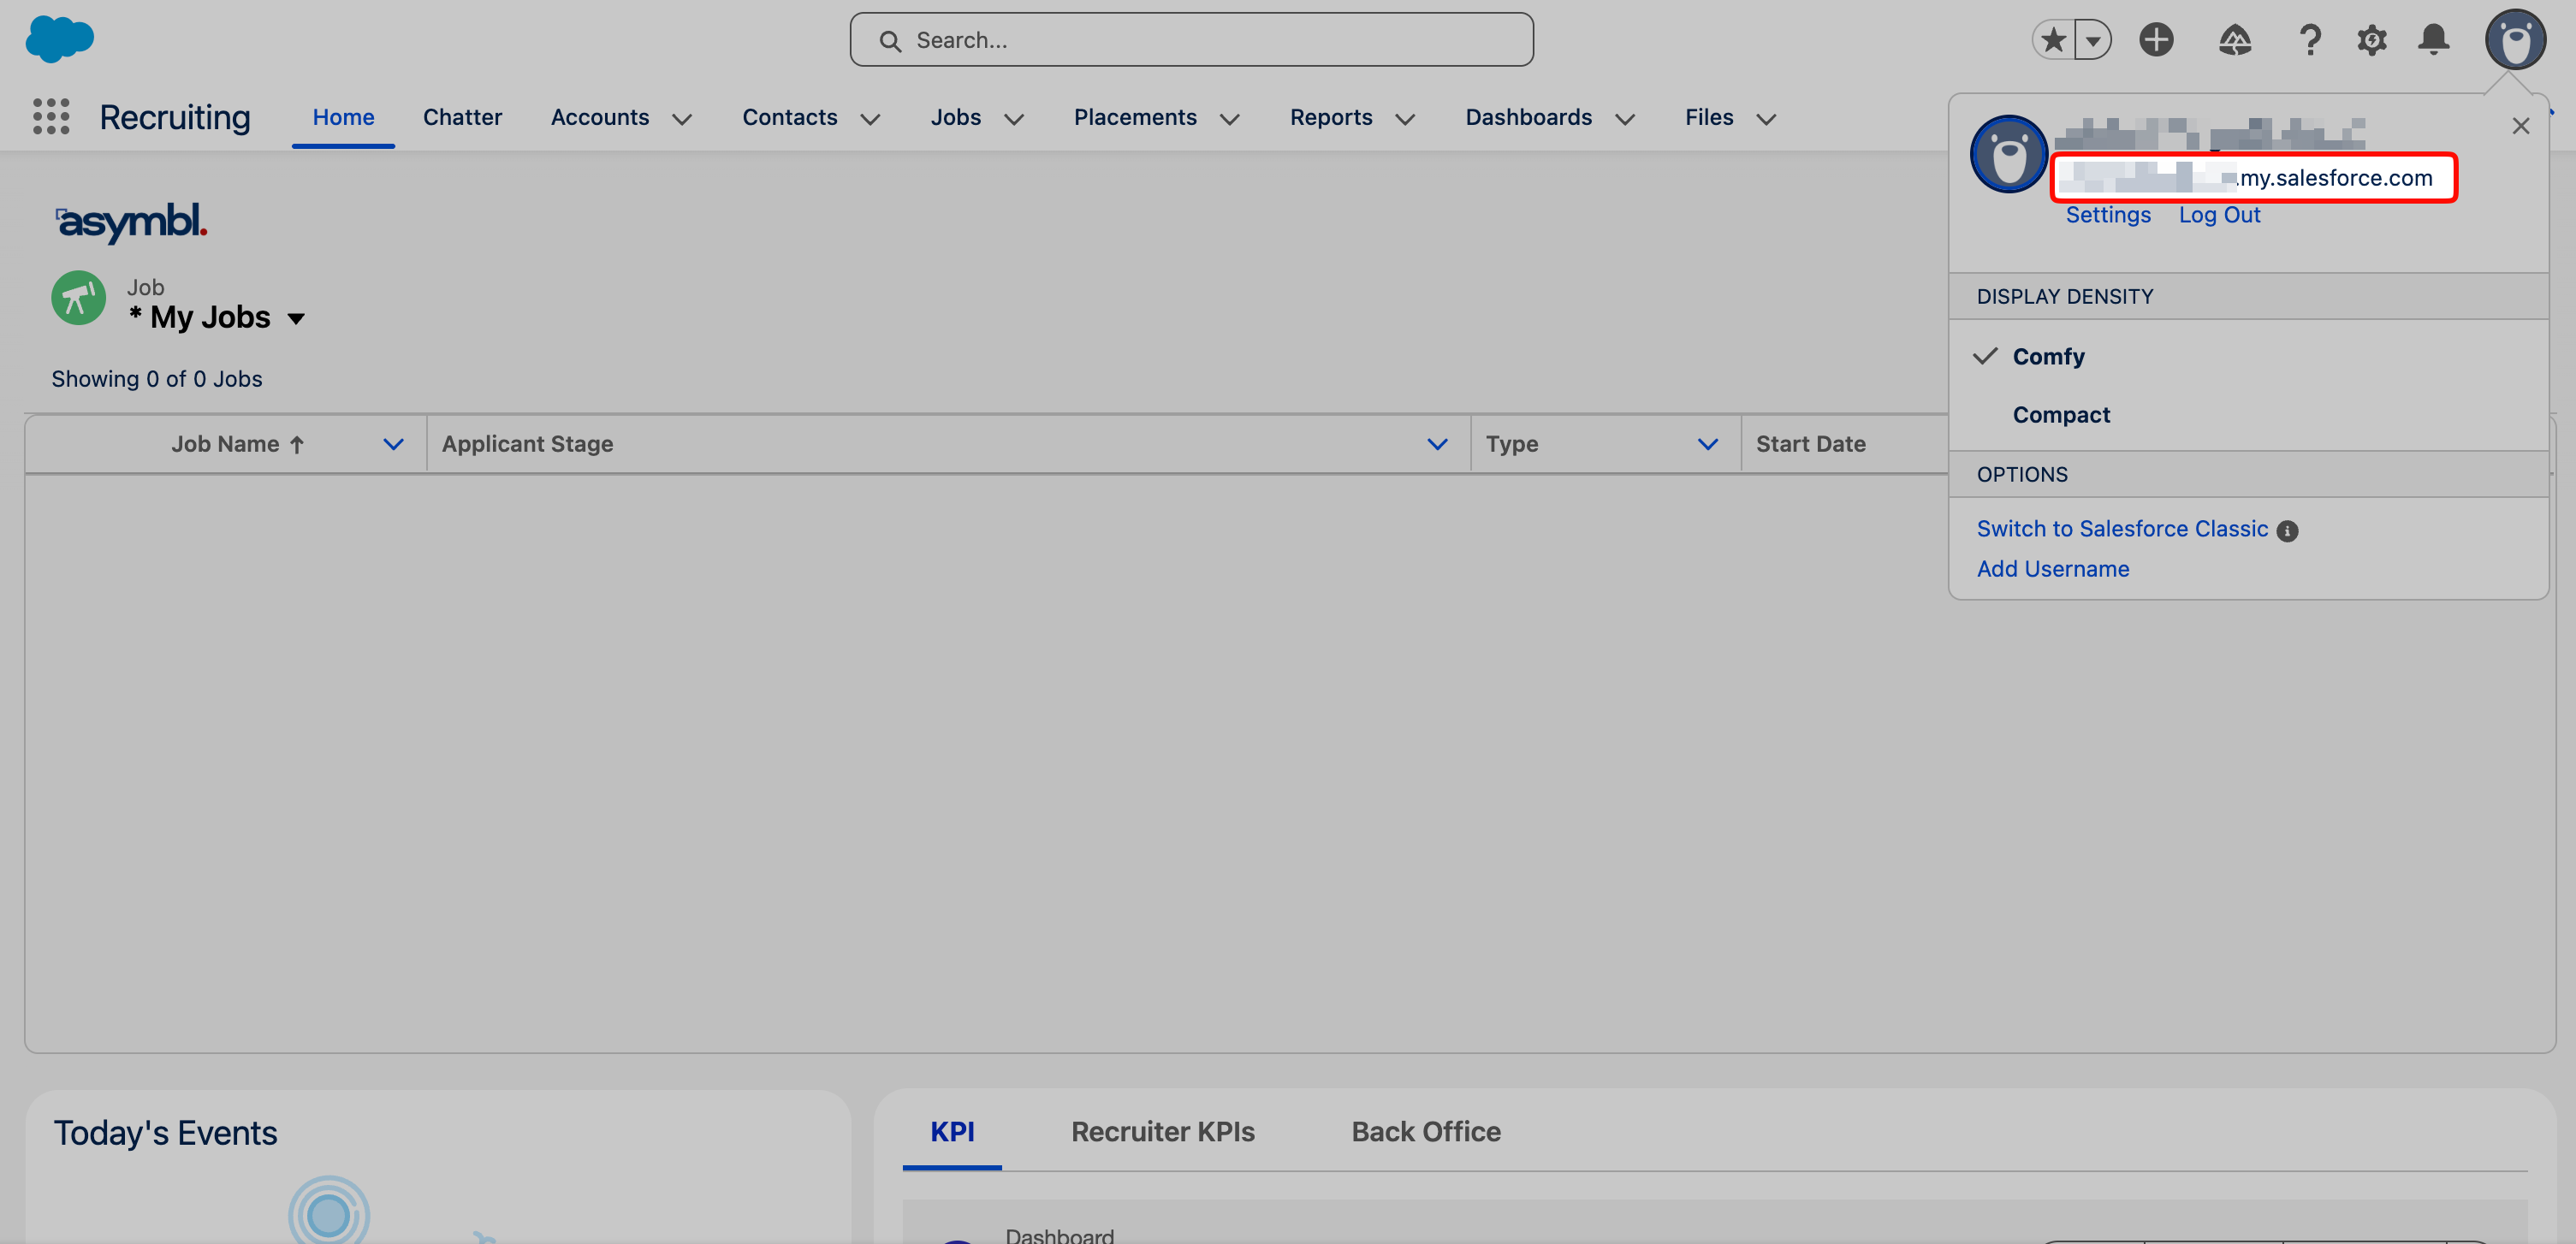Select Comfy display density

click(x=2048, y=357)
